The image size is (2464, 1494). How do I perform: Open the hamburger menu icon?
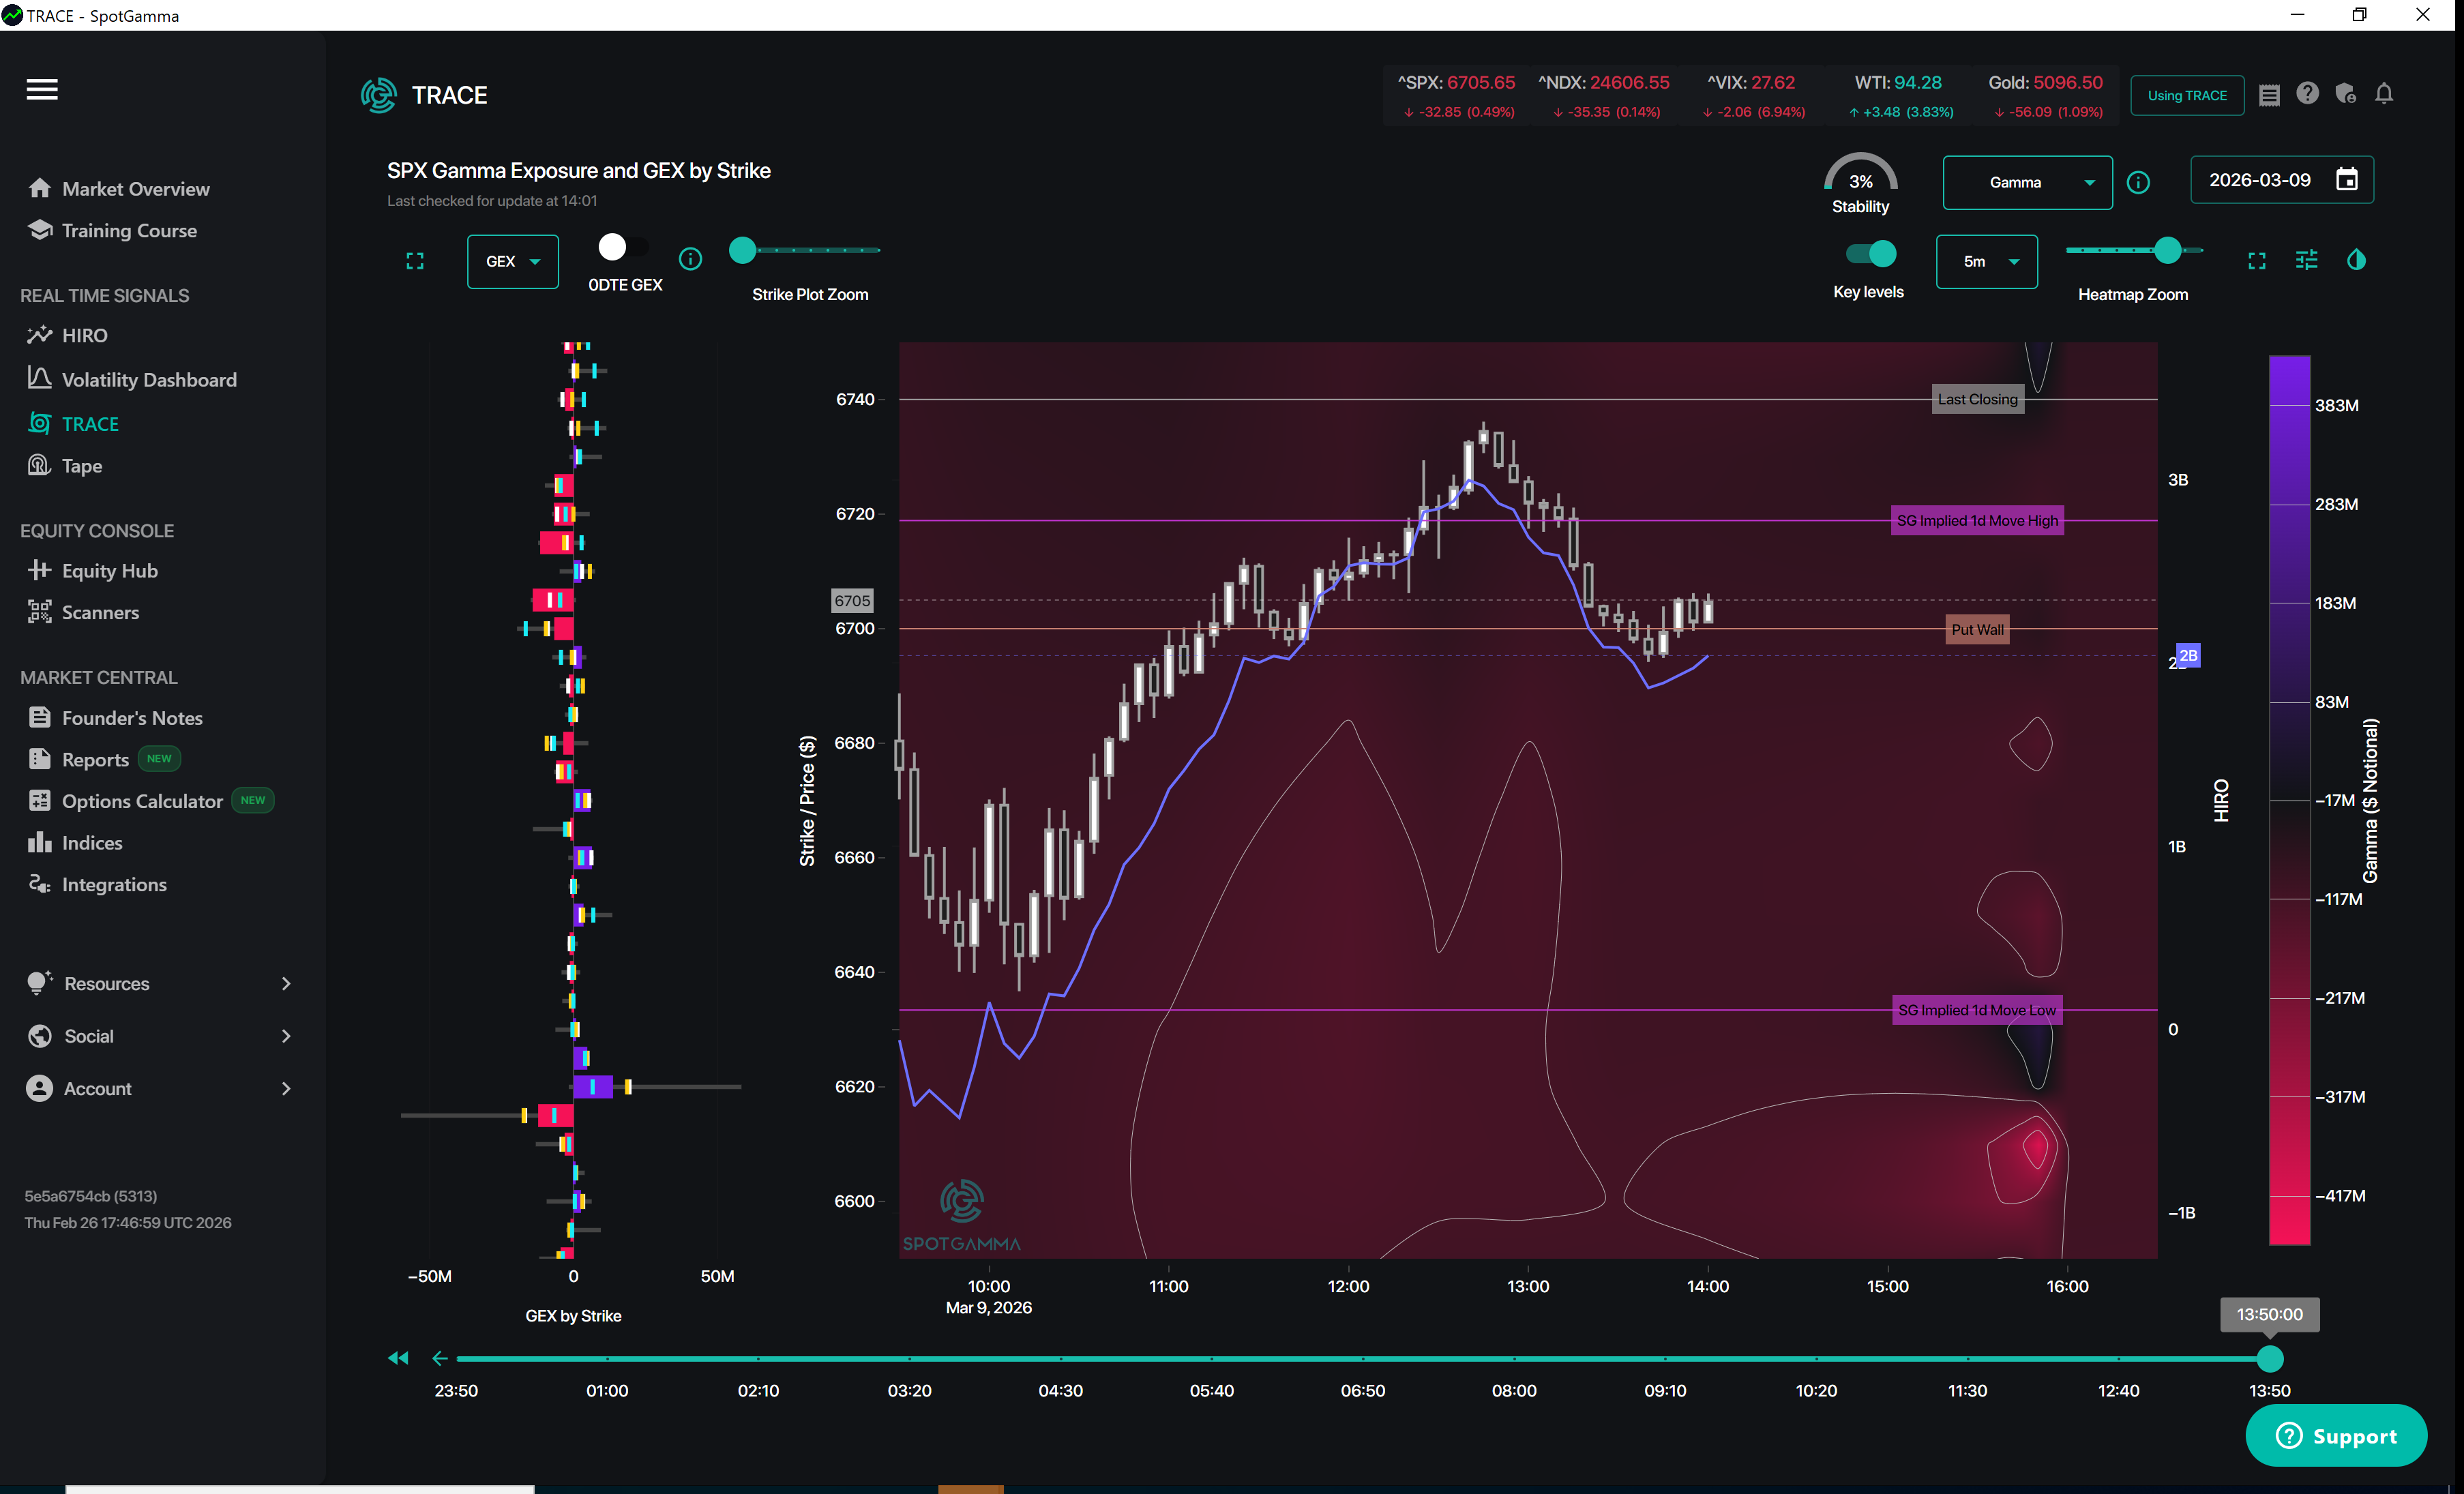click(x=42, y=90)
